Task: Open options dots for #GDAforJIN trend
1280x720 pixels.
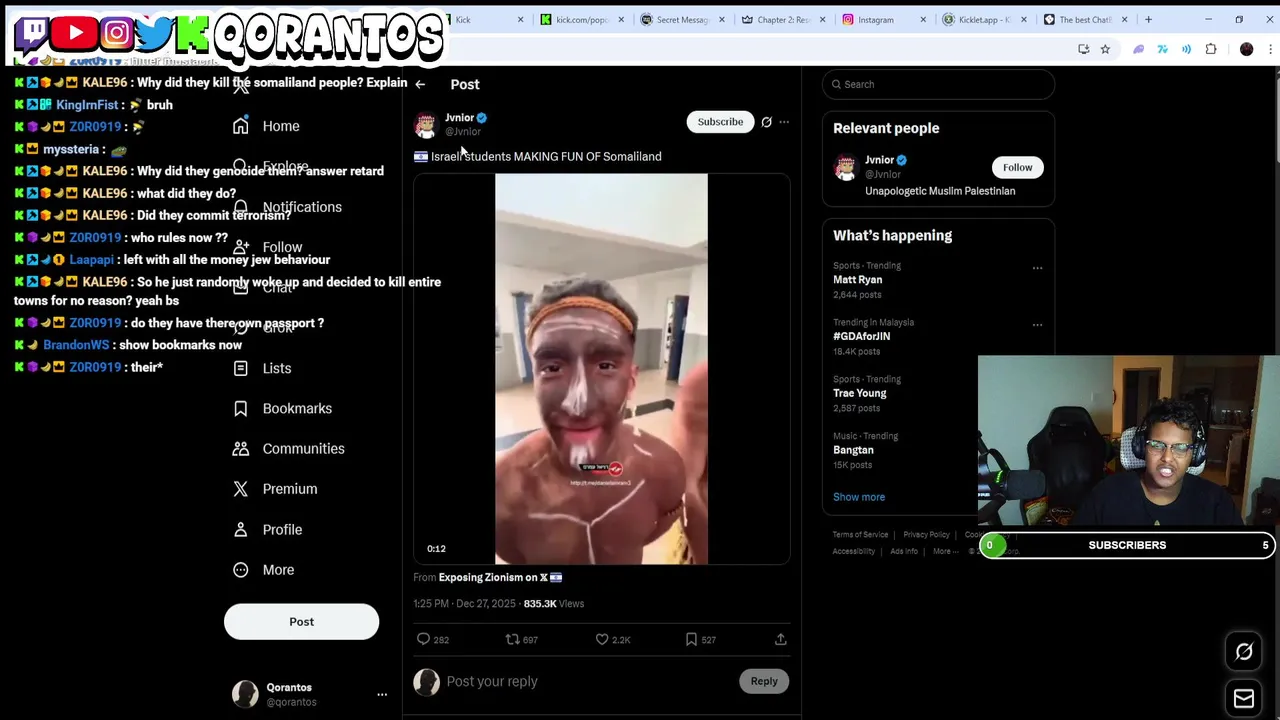Action: [1037, 325]
